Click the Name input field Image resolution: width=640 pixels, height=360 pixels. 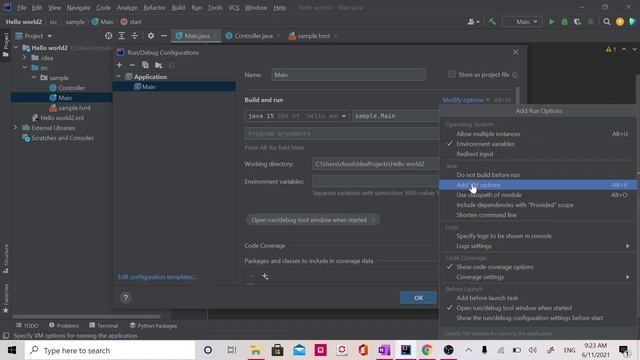click(348, 75)
